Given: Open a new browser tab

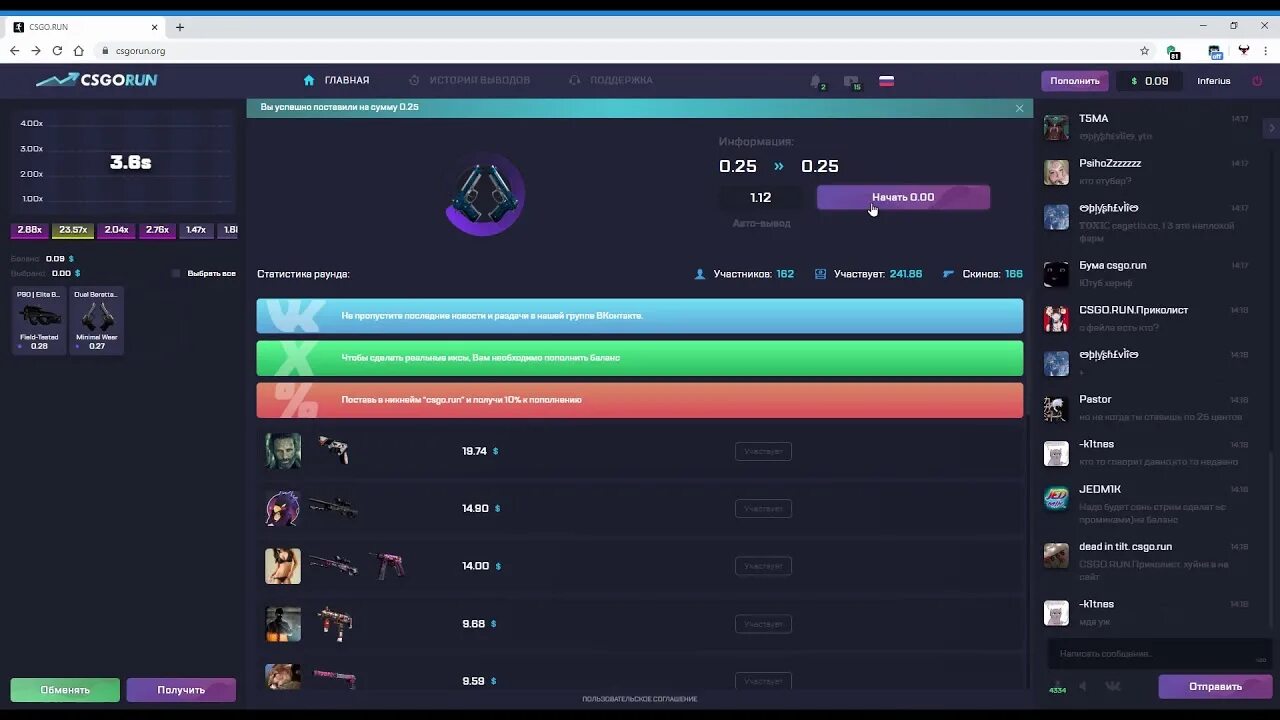Looking at the screenshot, I should tap(180, 27).
